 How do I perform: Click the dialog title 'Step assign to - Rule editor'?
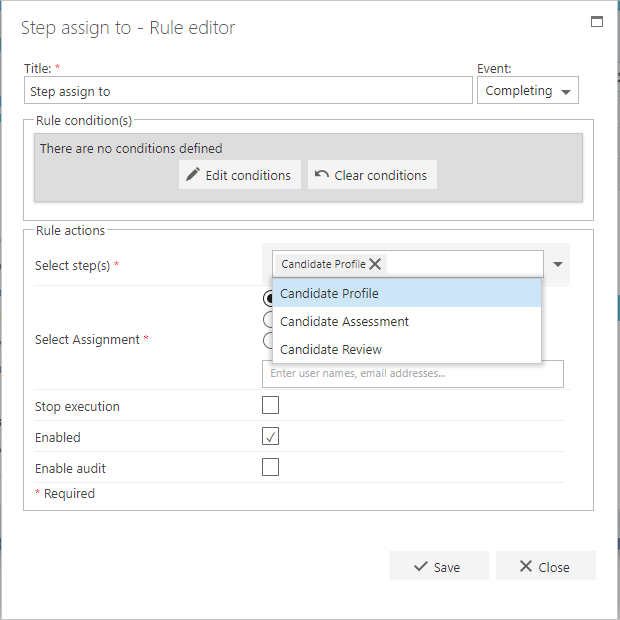[x=128, y=28]
